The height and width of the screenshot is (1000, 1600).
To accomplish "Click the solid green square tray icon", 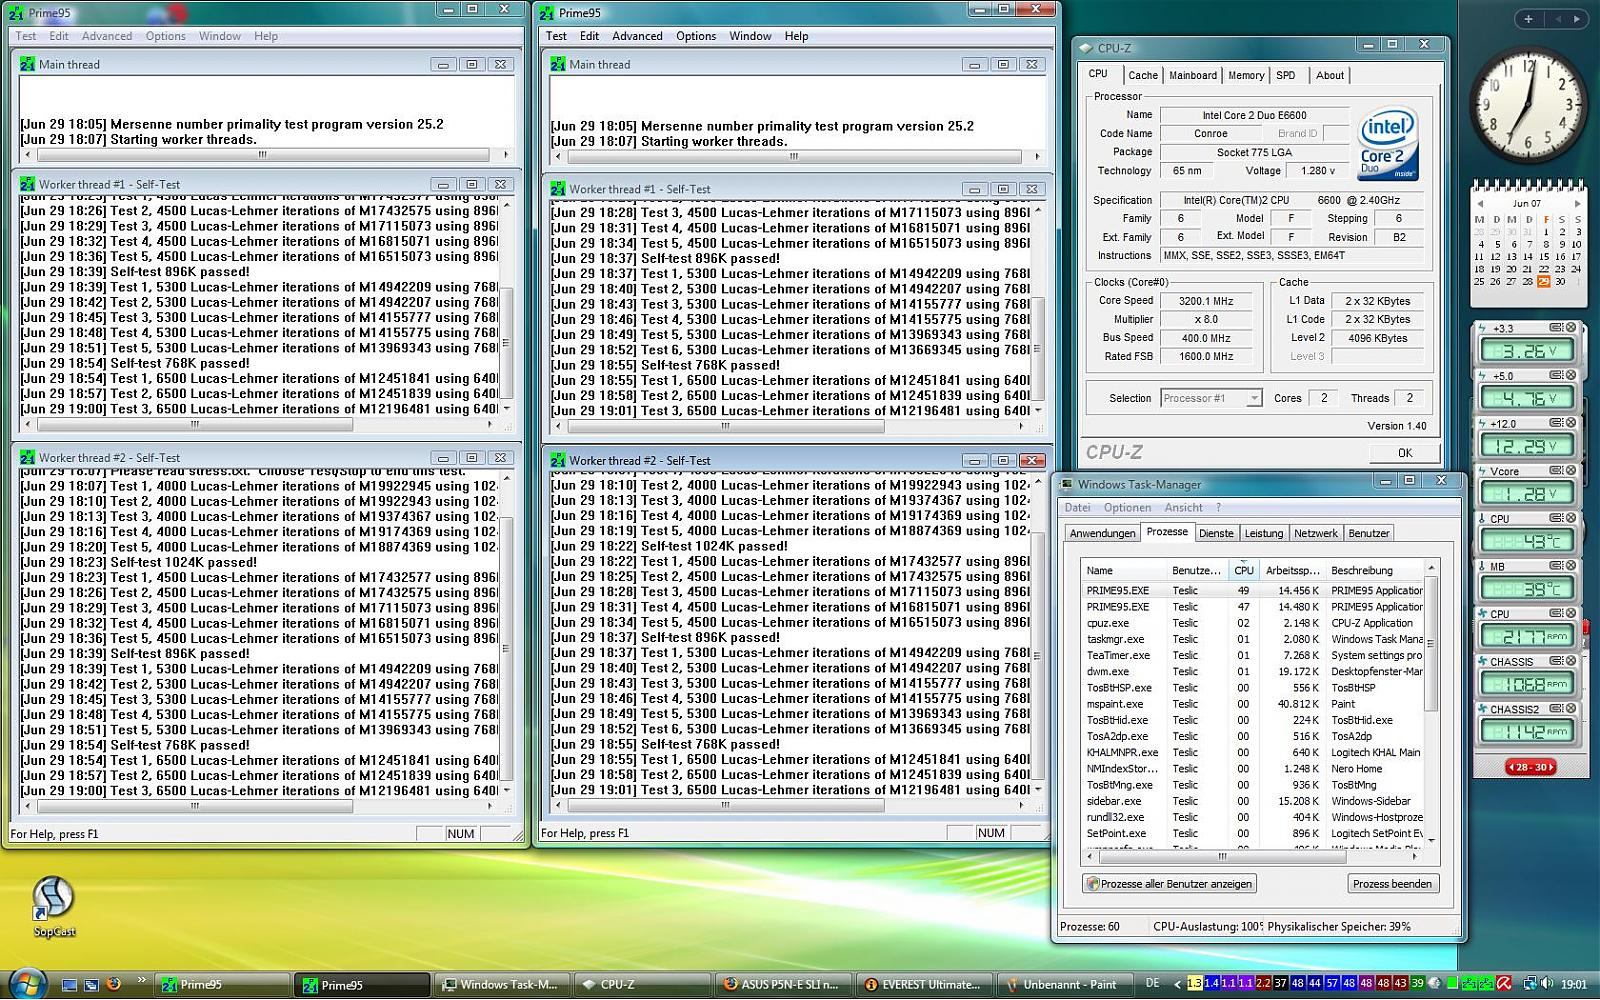I will 1452,983.
